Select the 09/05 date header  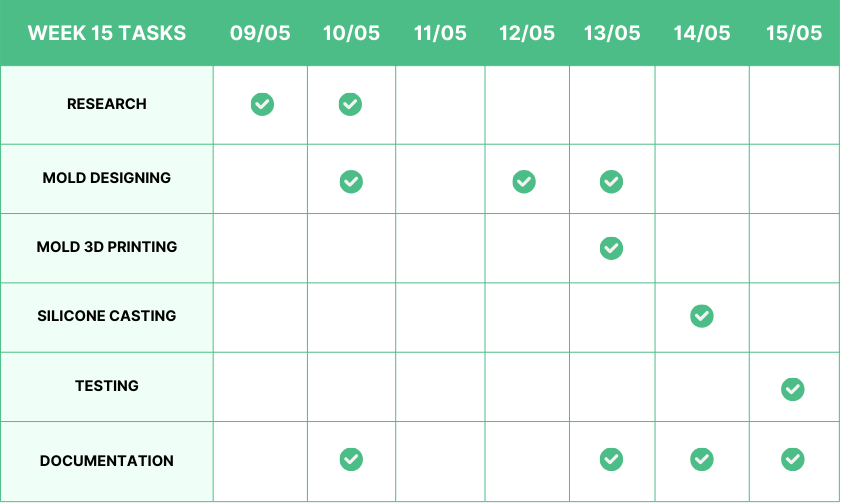point(260,33)
